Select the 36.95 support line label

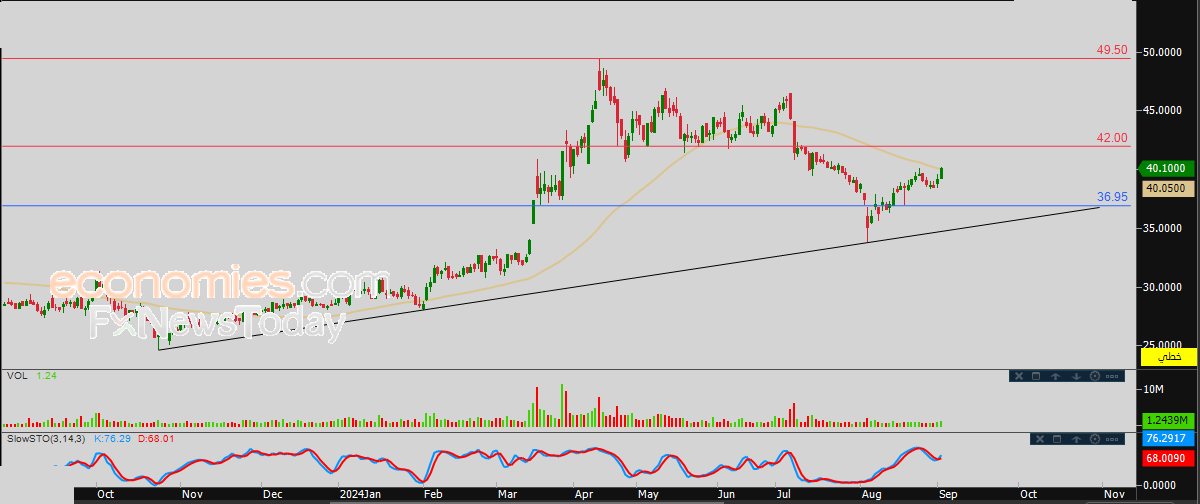[1112, 197]
